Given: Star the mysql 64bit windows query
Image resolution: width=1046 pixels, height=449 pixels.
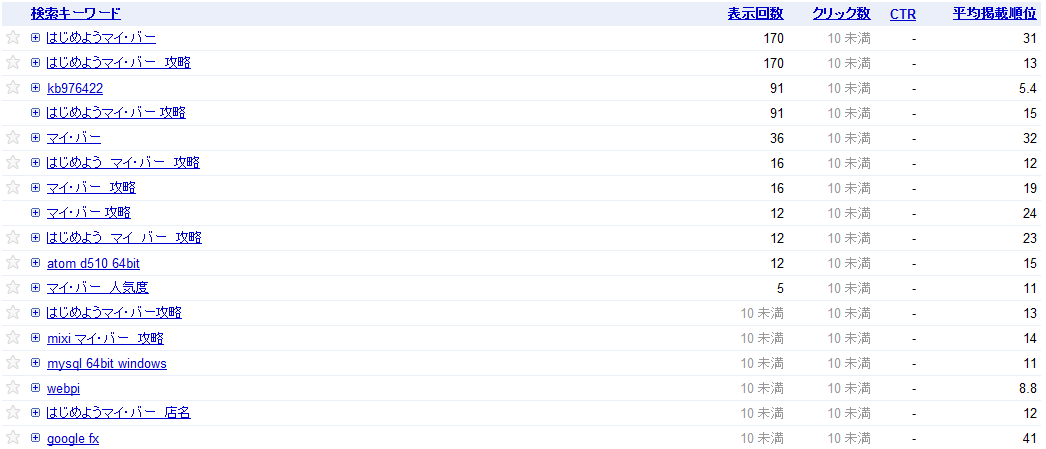Looking at the screenshot, I should click(x=13, y=363).
